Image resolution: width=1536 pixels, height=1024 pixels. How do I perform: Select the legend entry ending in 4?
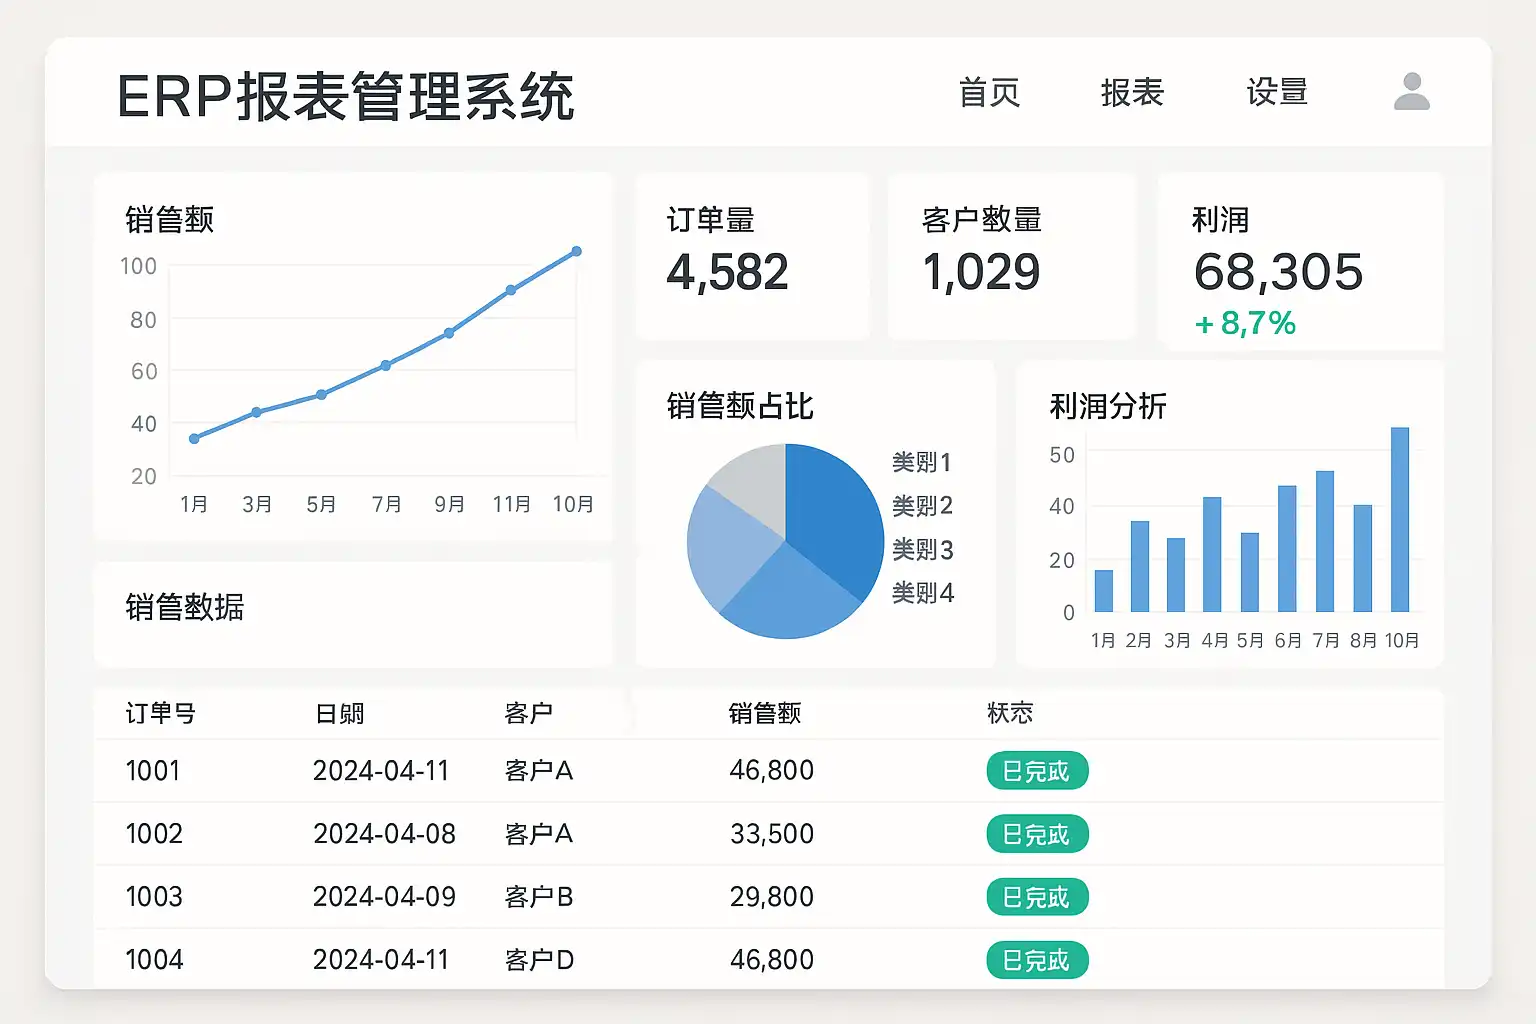coord(922,593)
